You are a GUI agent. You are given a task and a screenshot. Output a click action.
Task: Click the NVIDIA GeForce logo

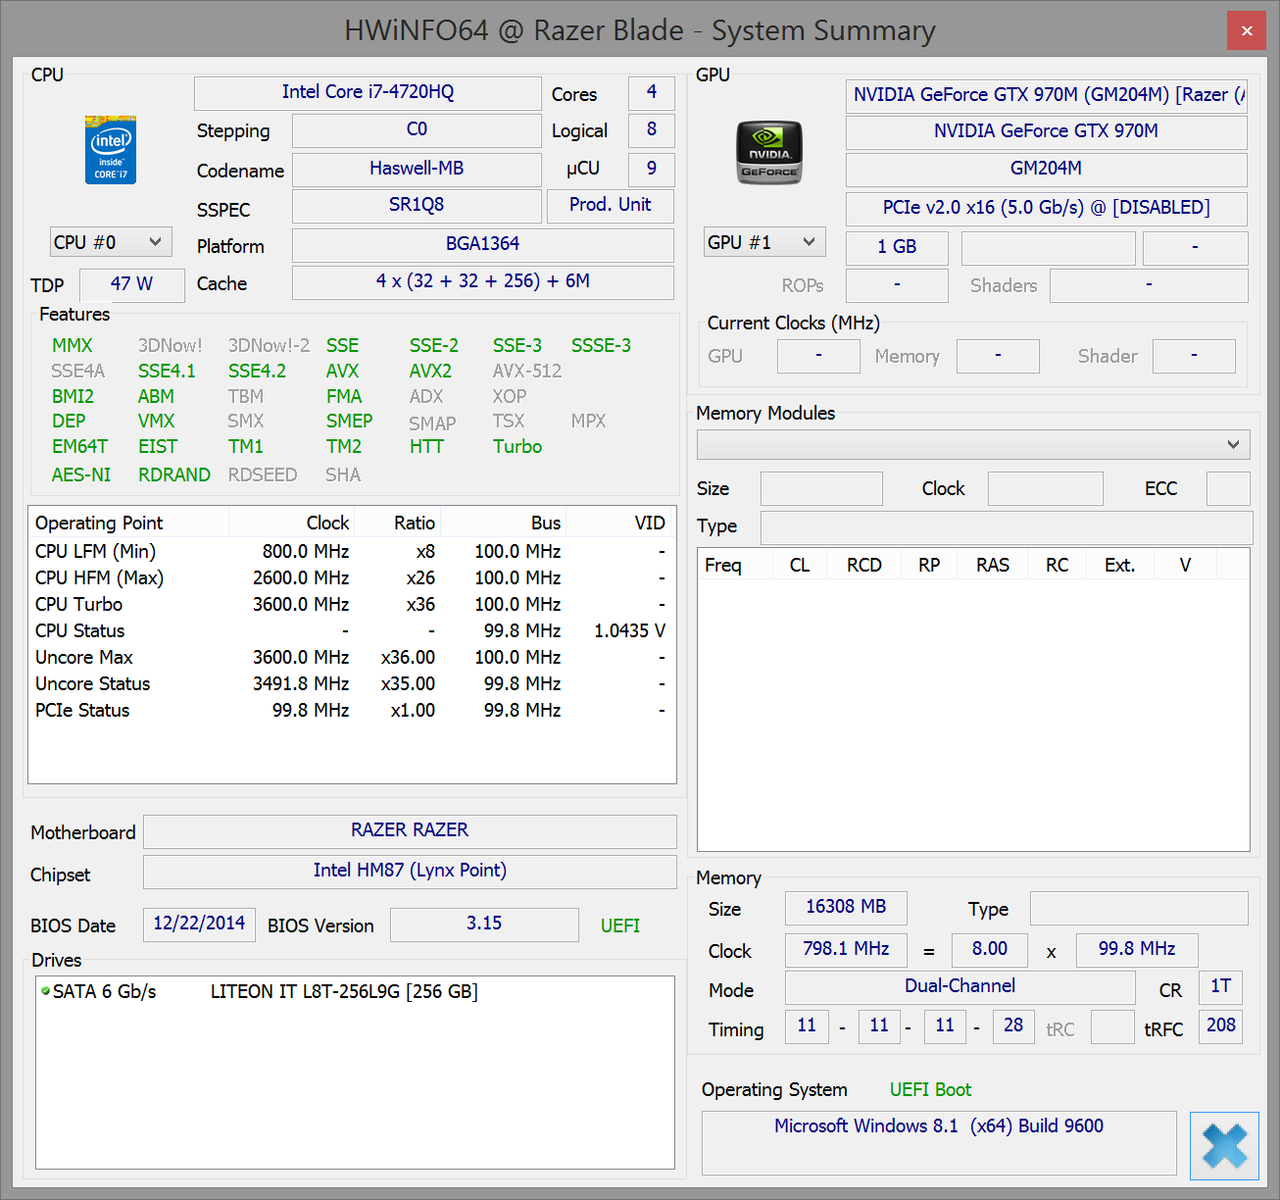point(769,153)
